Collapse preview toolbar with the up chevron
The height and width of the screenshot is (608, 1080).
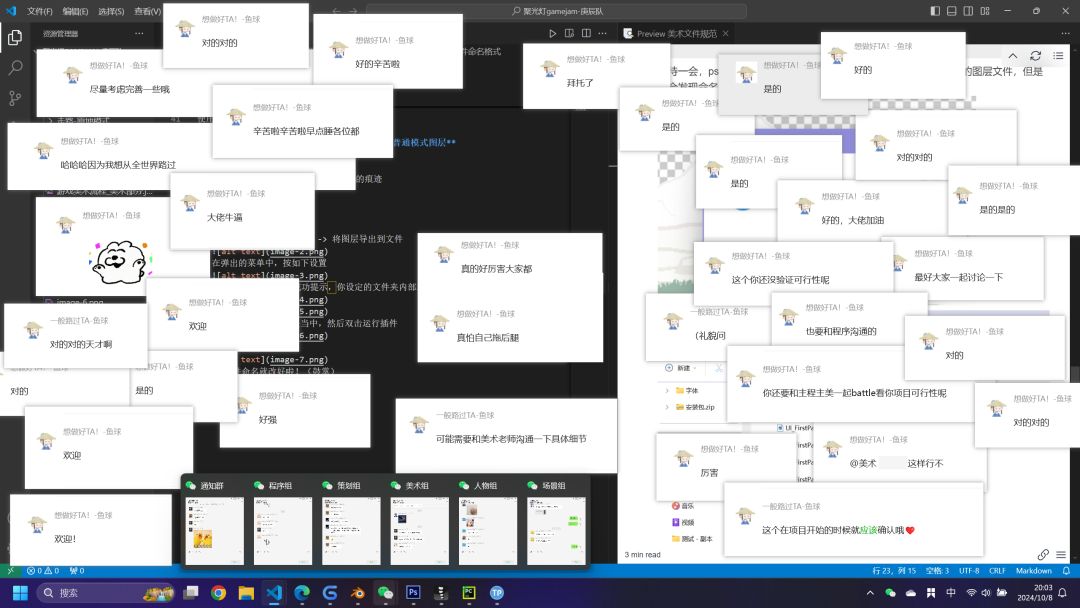tap(1012, 55)
